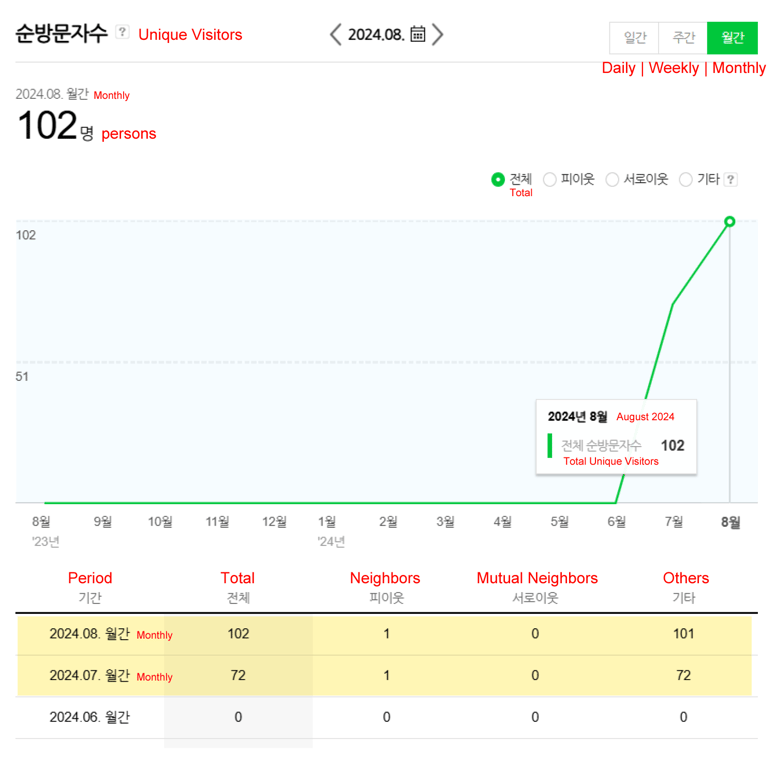Viewport: 776px width, 768px height.
Task: Click the 서로이웃 column header
Action: [x=535, y=598]
